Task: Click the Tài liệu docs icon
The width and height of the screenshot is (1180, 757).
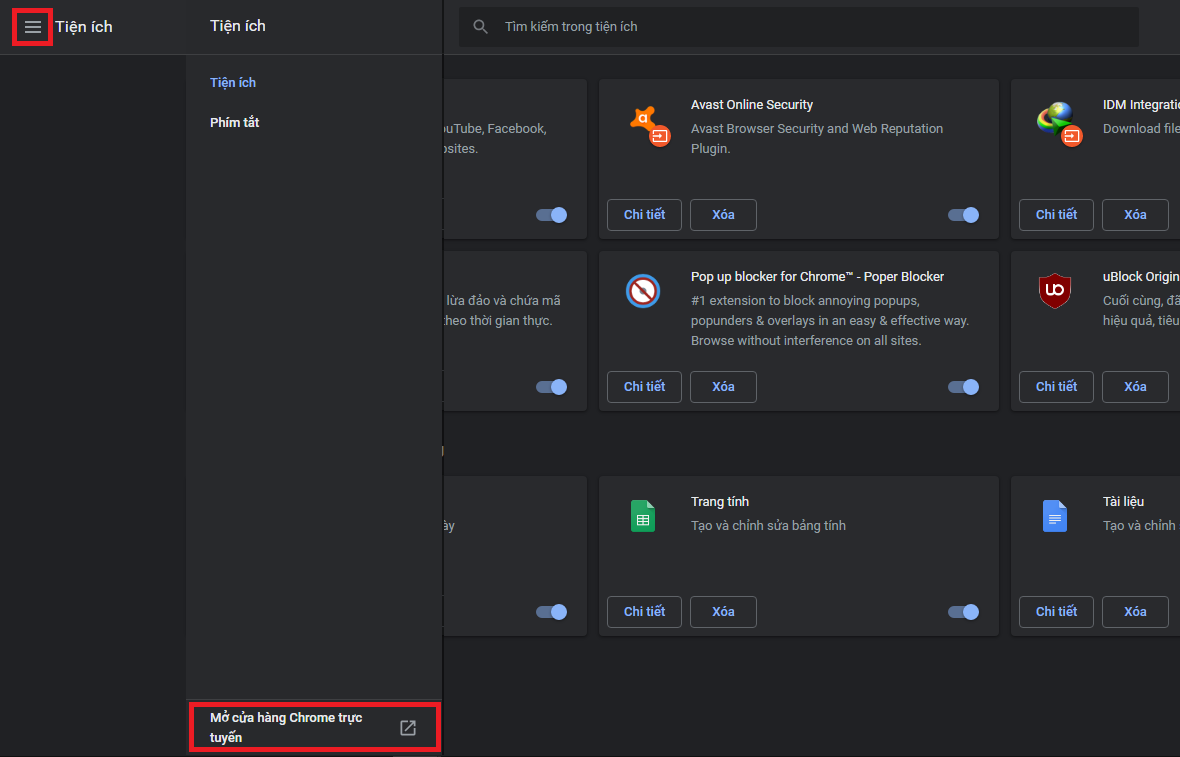Action: pos(1054,516)
